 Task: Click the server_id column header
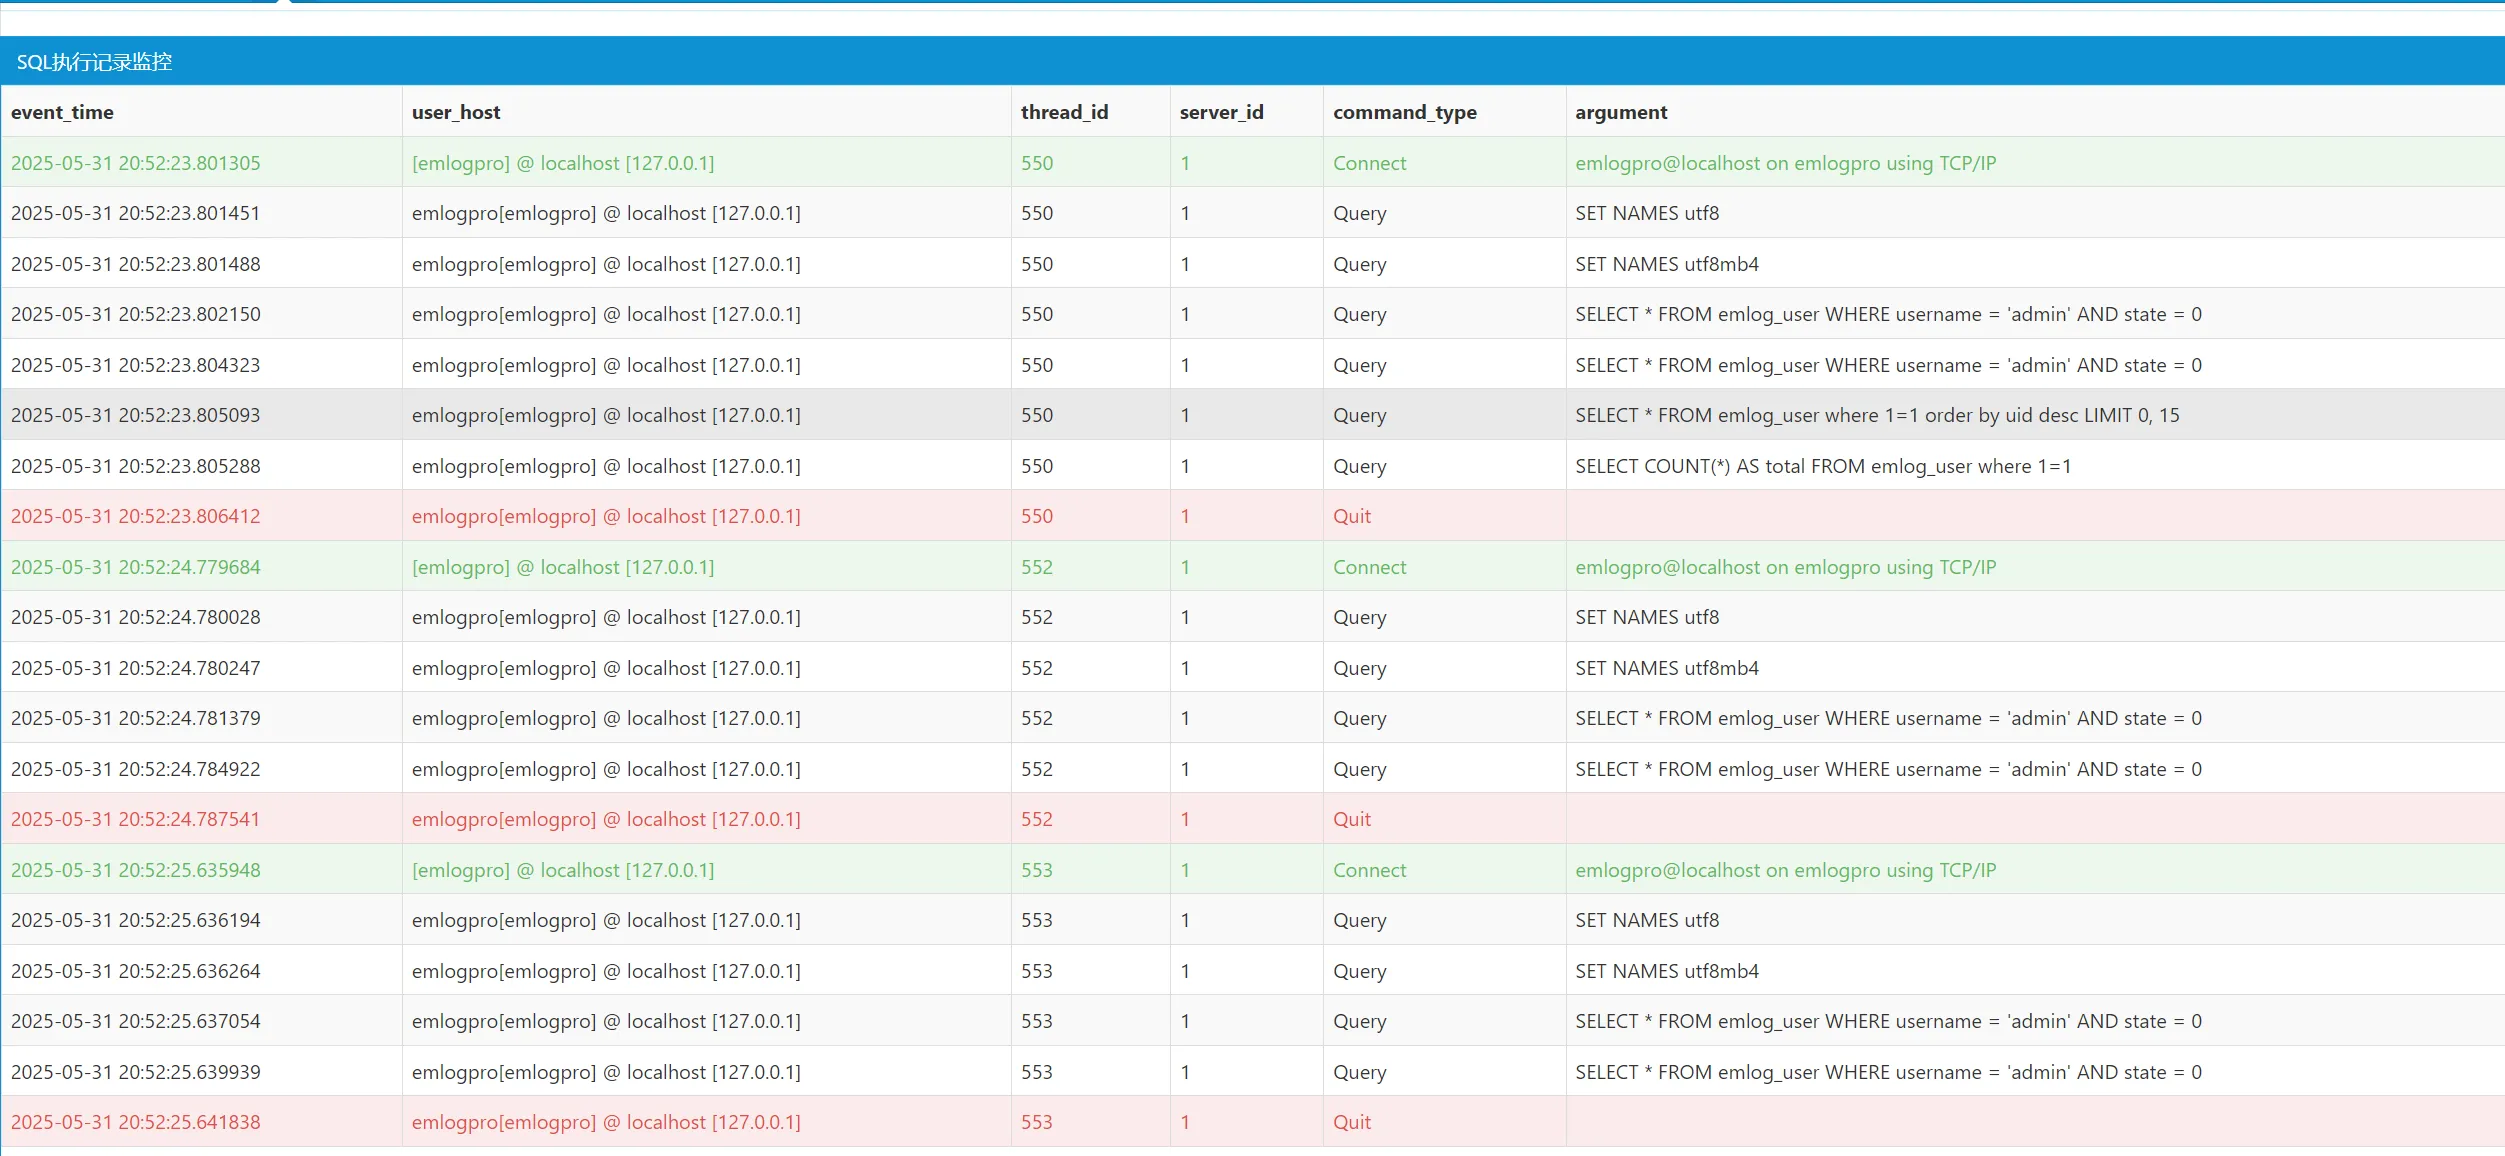pyautogui.click(x=1221, y=112)
